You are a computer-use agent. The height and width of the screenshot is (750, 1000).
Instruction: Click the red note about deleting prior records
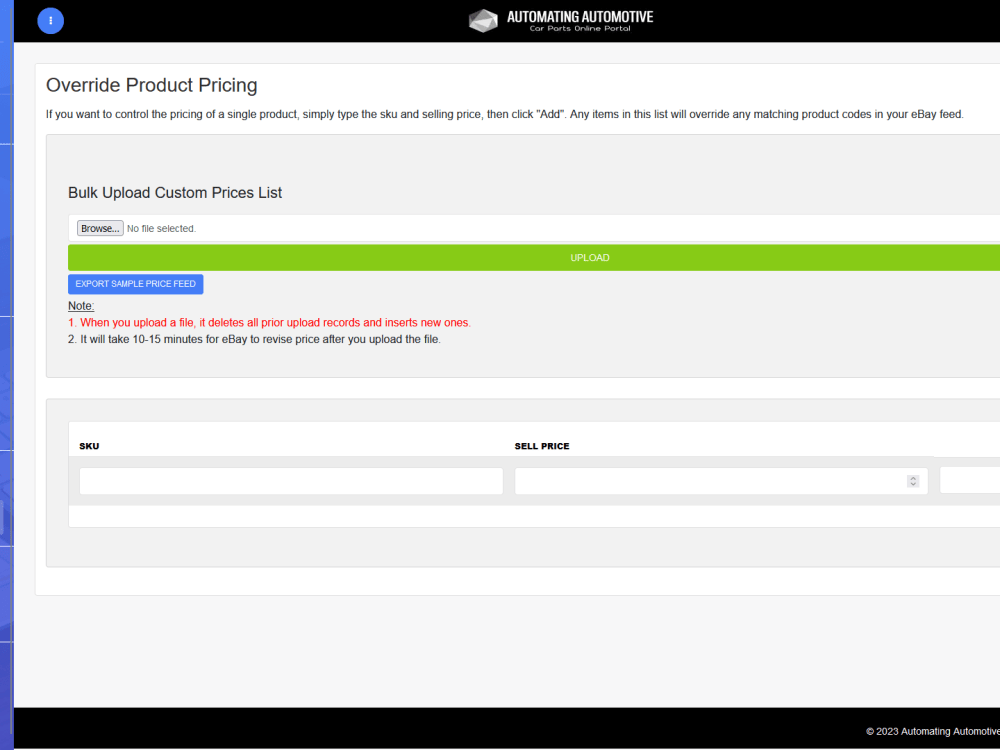(269, 323)
